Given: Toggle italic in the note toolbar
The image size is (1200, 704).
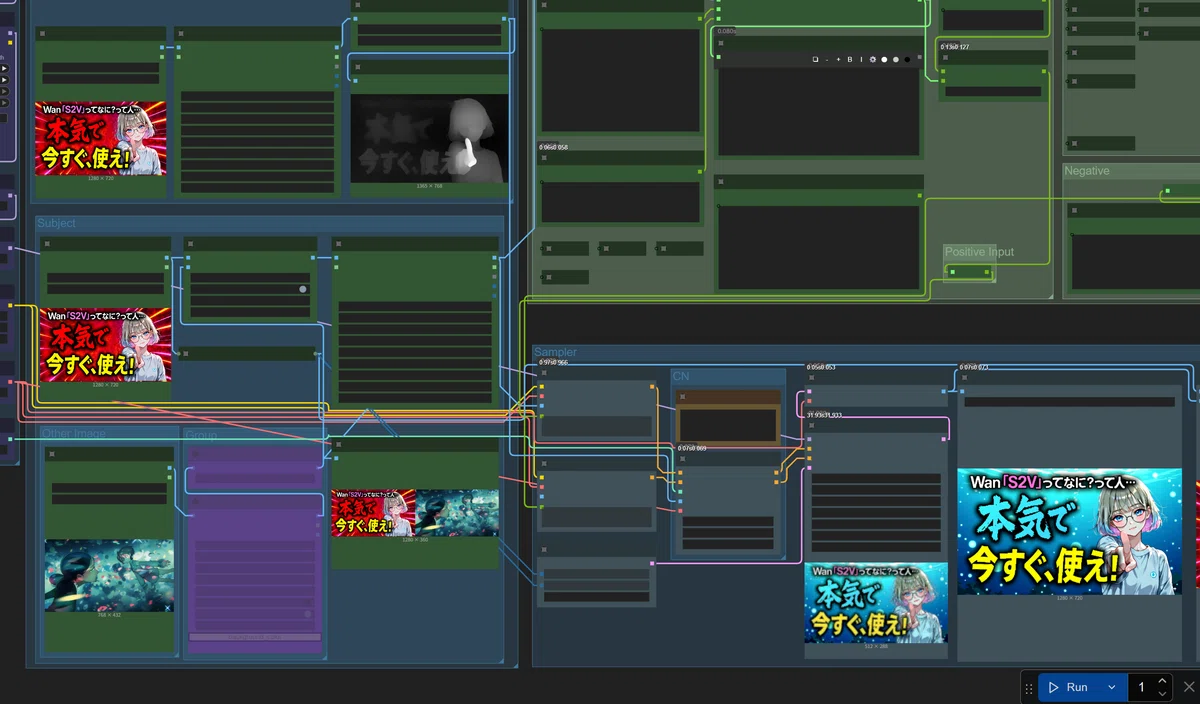Looking at the screenshot, I should [861, 60].
